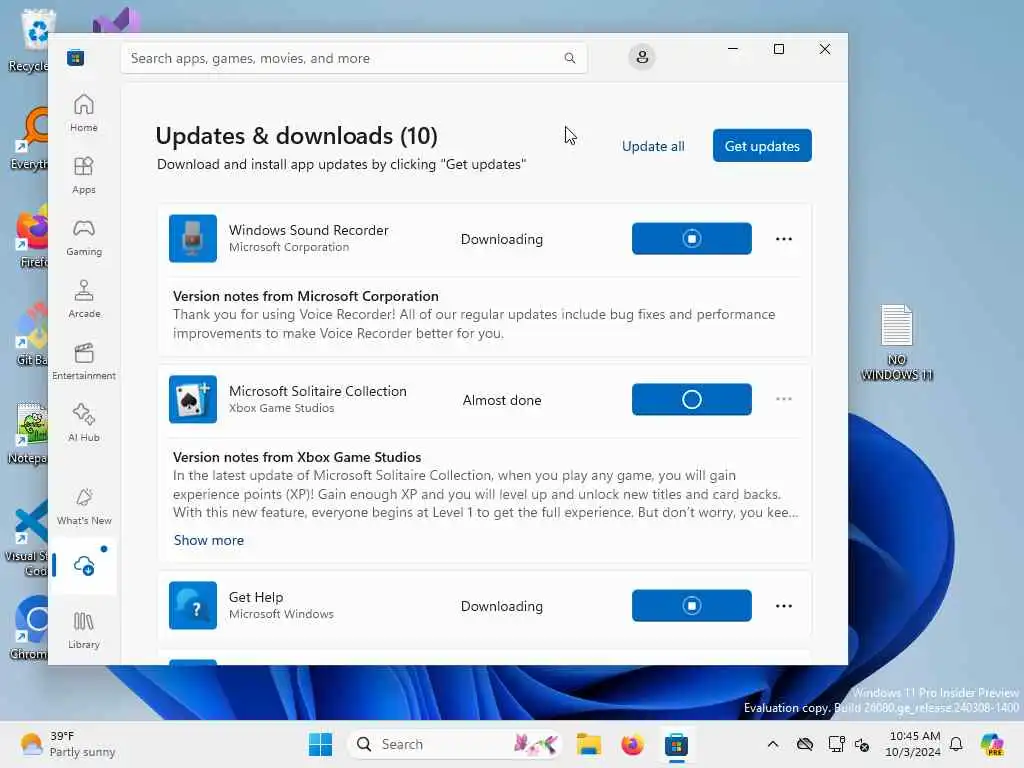
Task: Click the Get Help app icon
Action: (x=193, y=605)
